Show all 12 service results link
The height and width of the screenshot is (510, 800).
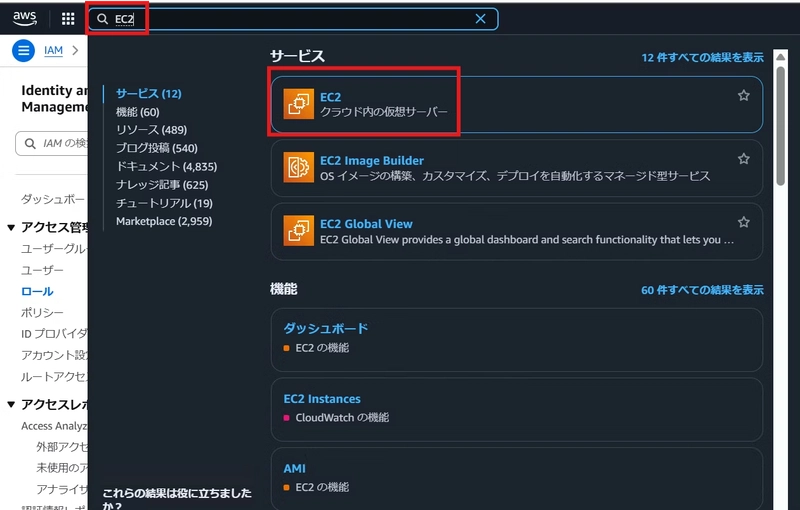(702, 57)
